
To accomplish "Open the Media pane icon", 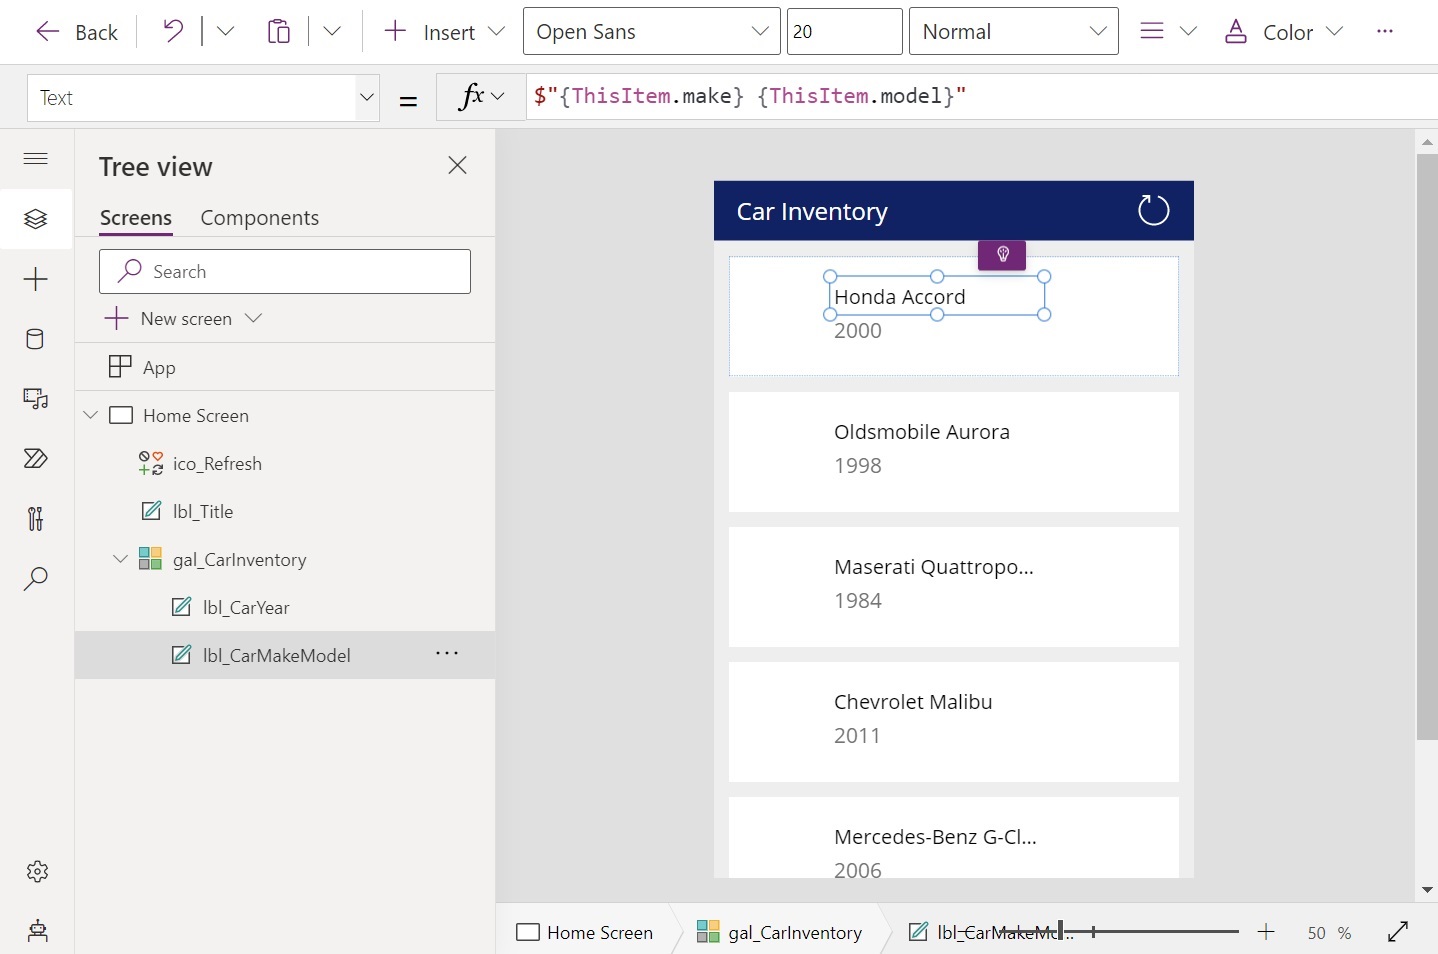I will pos(35,399).
